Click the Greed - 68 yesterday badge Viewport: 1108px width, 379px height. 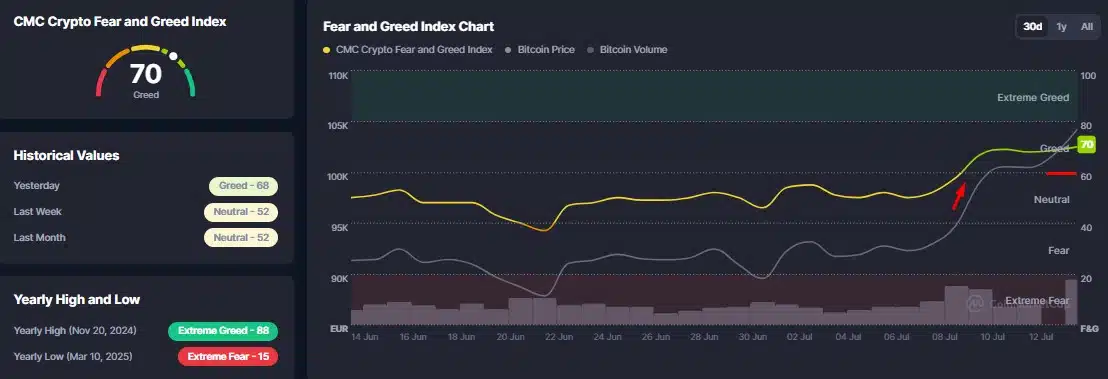pyautogui.click(x=243, y=186)
